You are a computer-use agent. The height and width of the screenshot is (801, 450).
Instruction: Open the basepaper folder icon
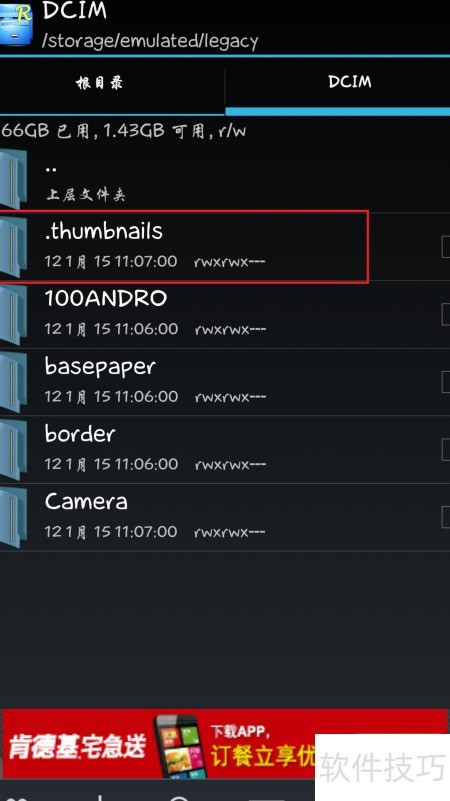pos(14,382)
